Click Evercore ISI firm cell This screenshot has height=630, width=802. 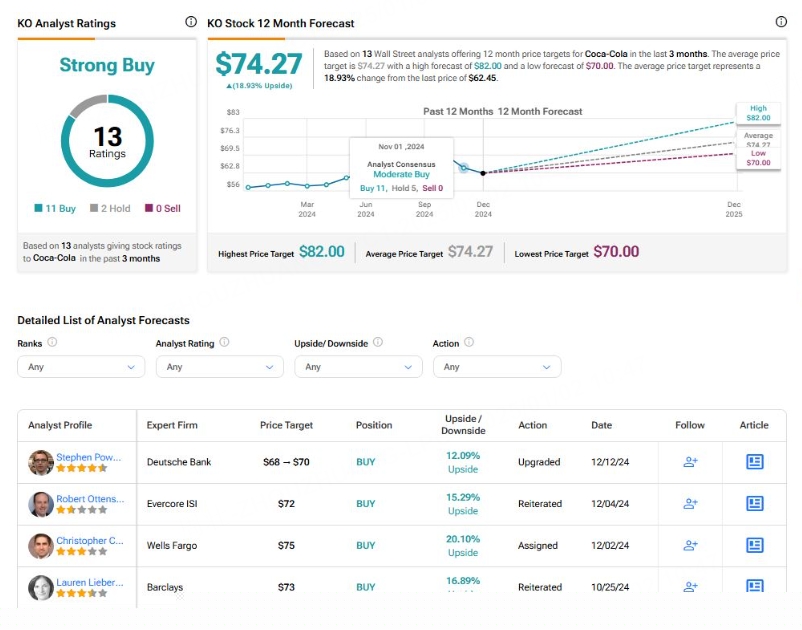(172, 504)
